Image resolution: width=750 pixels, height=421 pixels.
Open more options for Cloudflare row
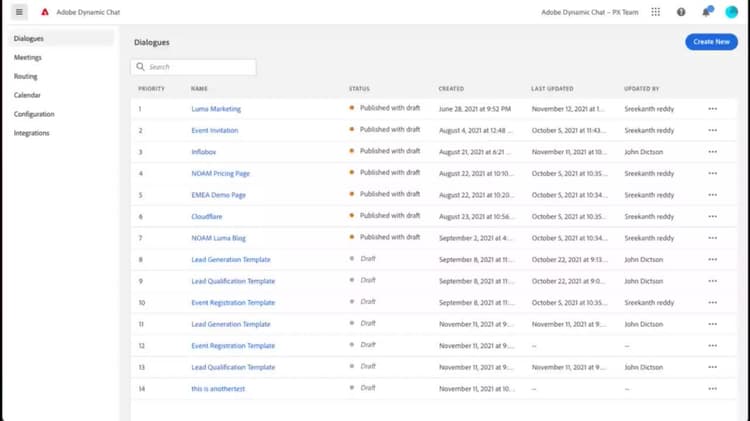point(712,216)
